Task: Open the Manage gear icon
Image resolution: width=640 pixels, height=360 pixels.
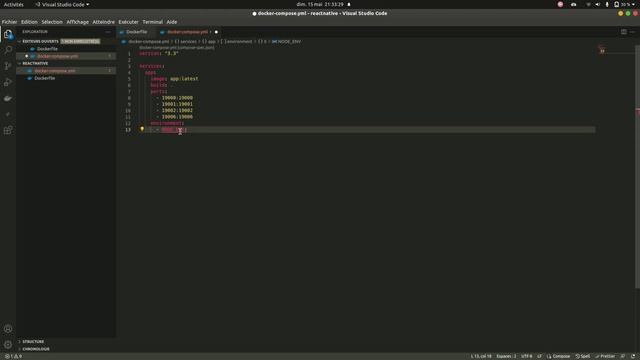Action: [8, 345]
